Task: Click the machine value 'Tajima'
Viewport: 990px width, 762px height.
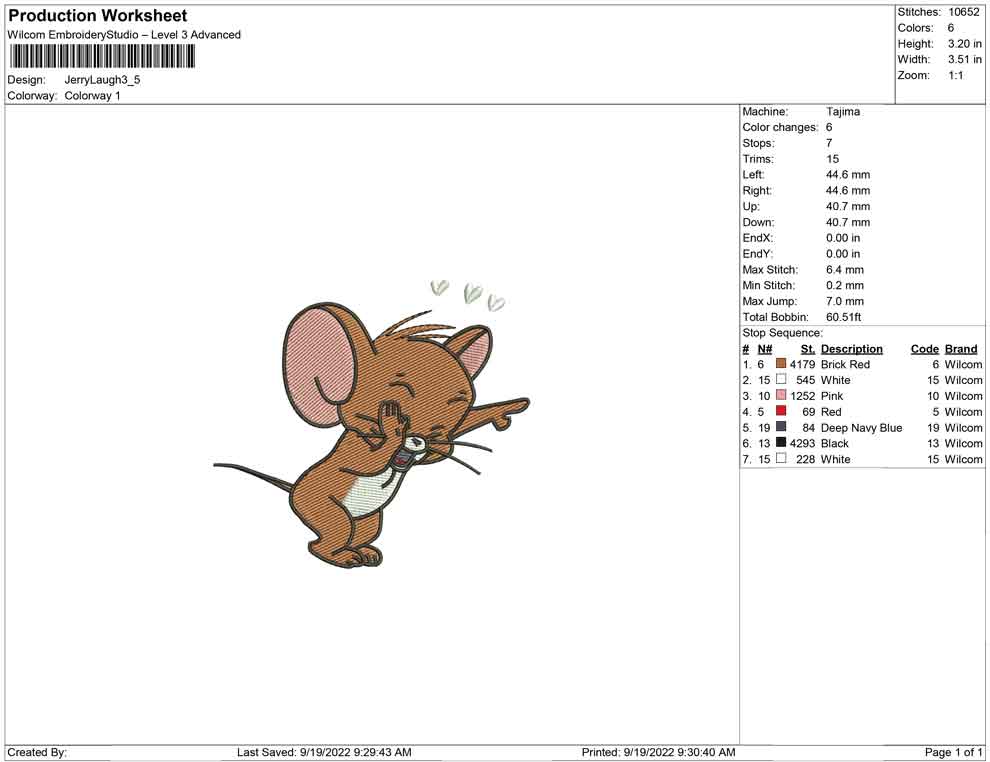Action: tap(843, 112)
